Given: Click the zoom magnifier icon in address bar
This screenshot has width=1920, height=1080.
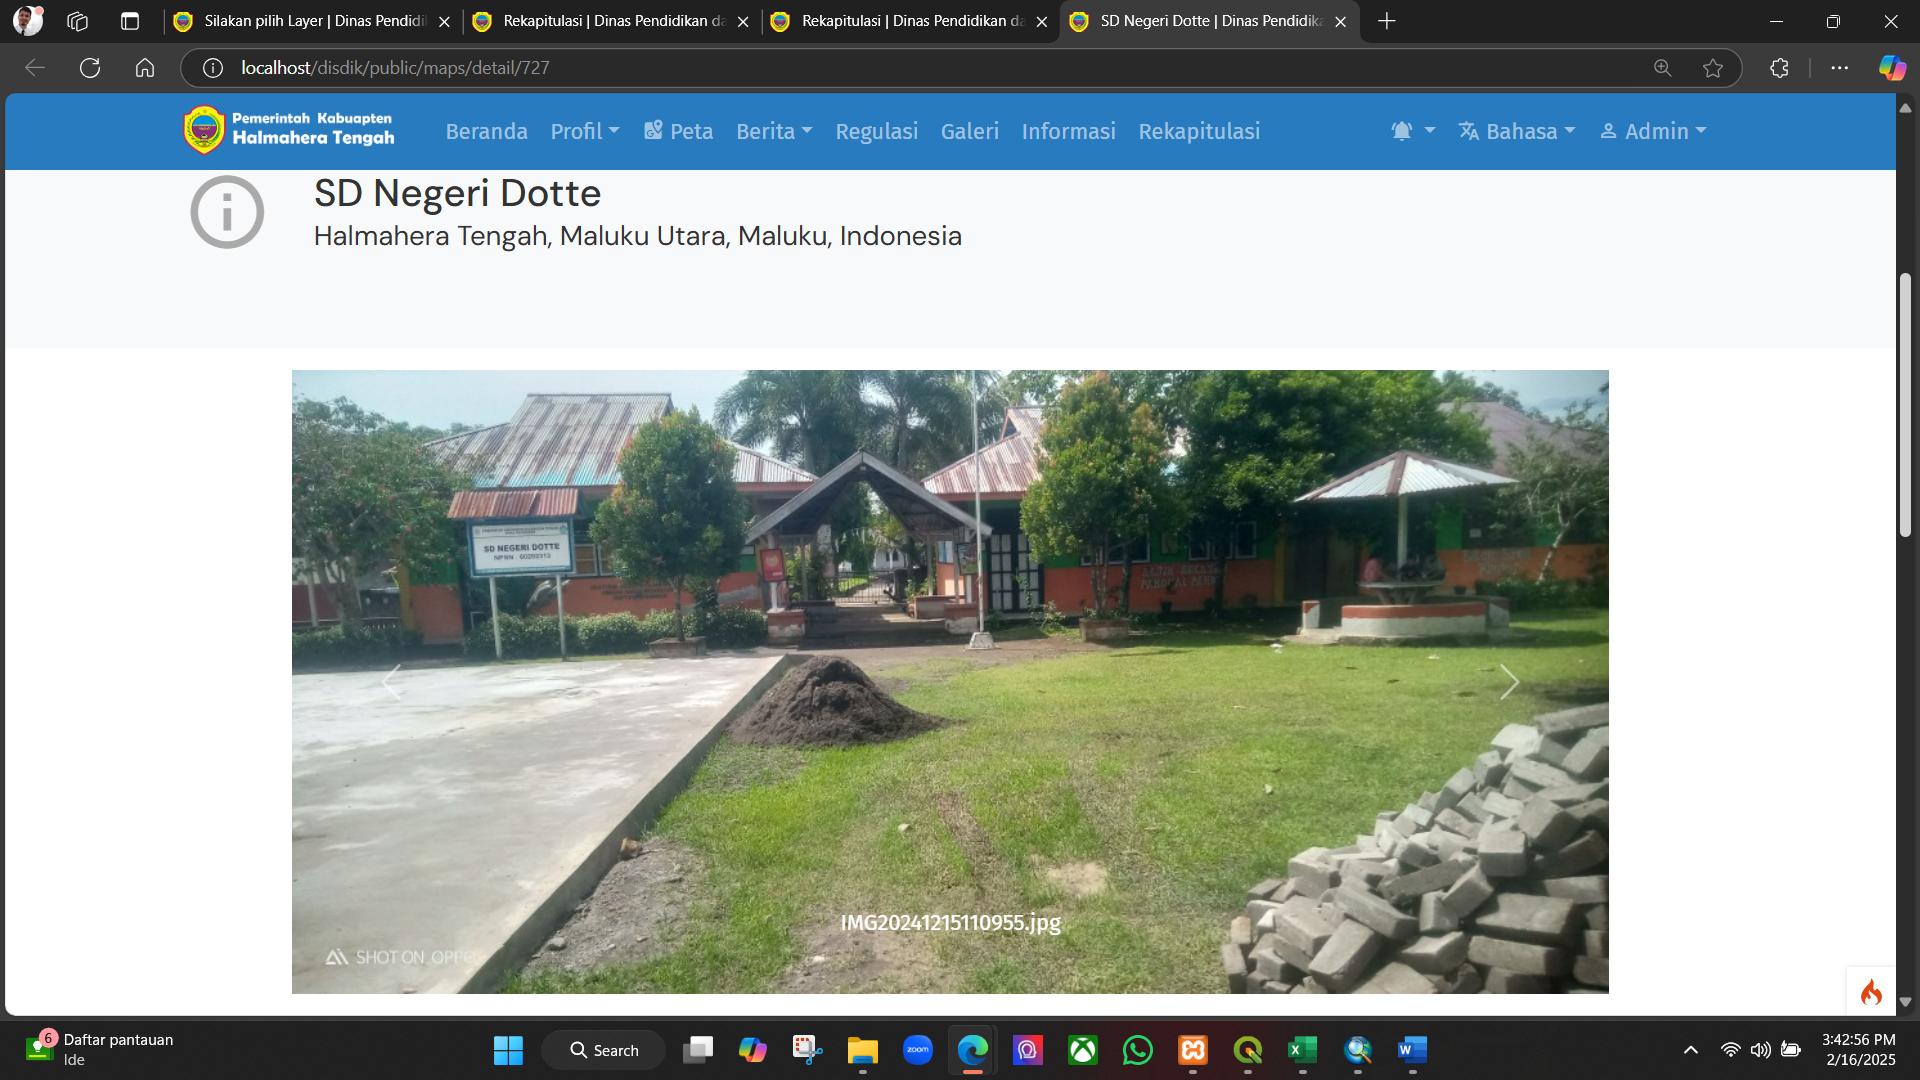Looking at the screenshot, I should [x=1662, y=68].
